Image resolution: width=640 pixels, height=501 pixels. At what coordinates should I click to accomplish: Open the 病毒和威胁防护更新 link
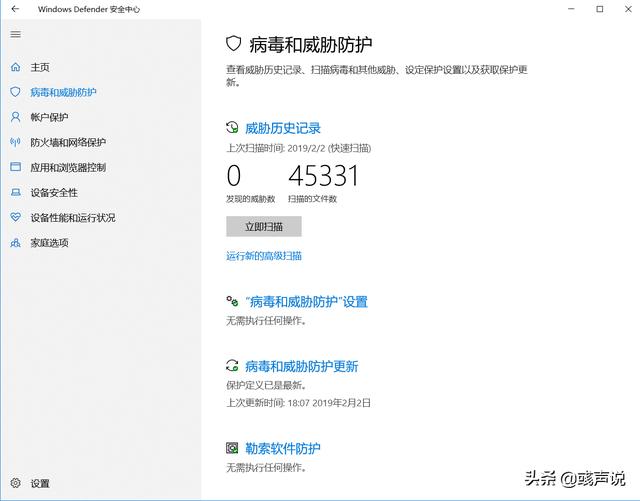click(x=301, y=366)
